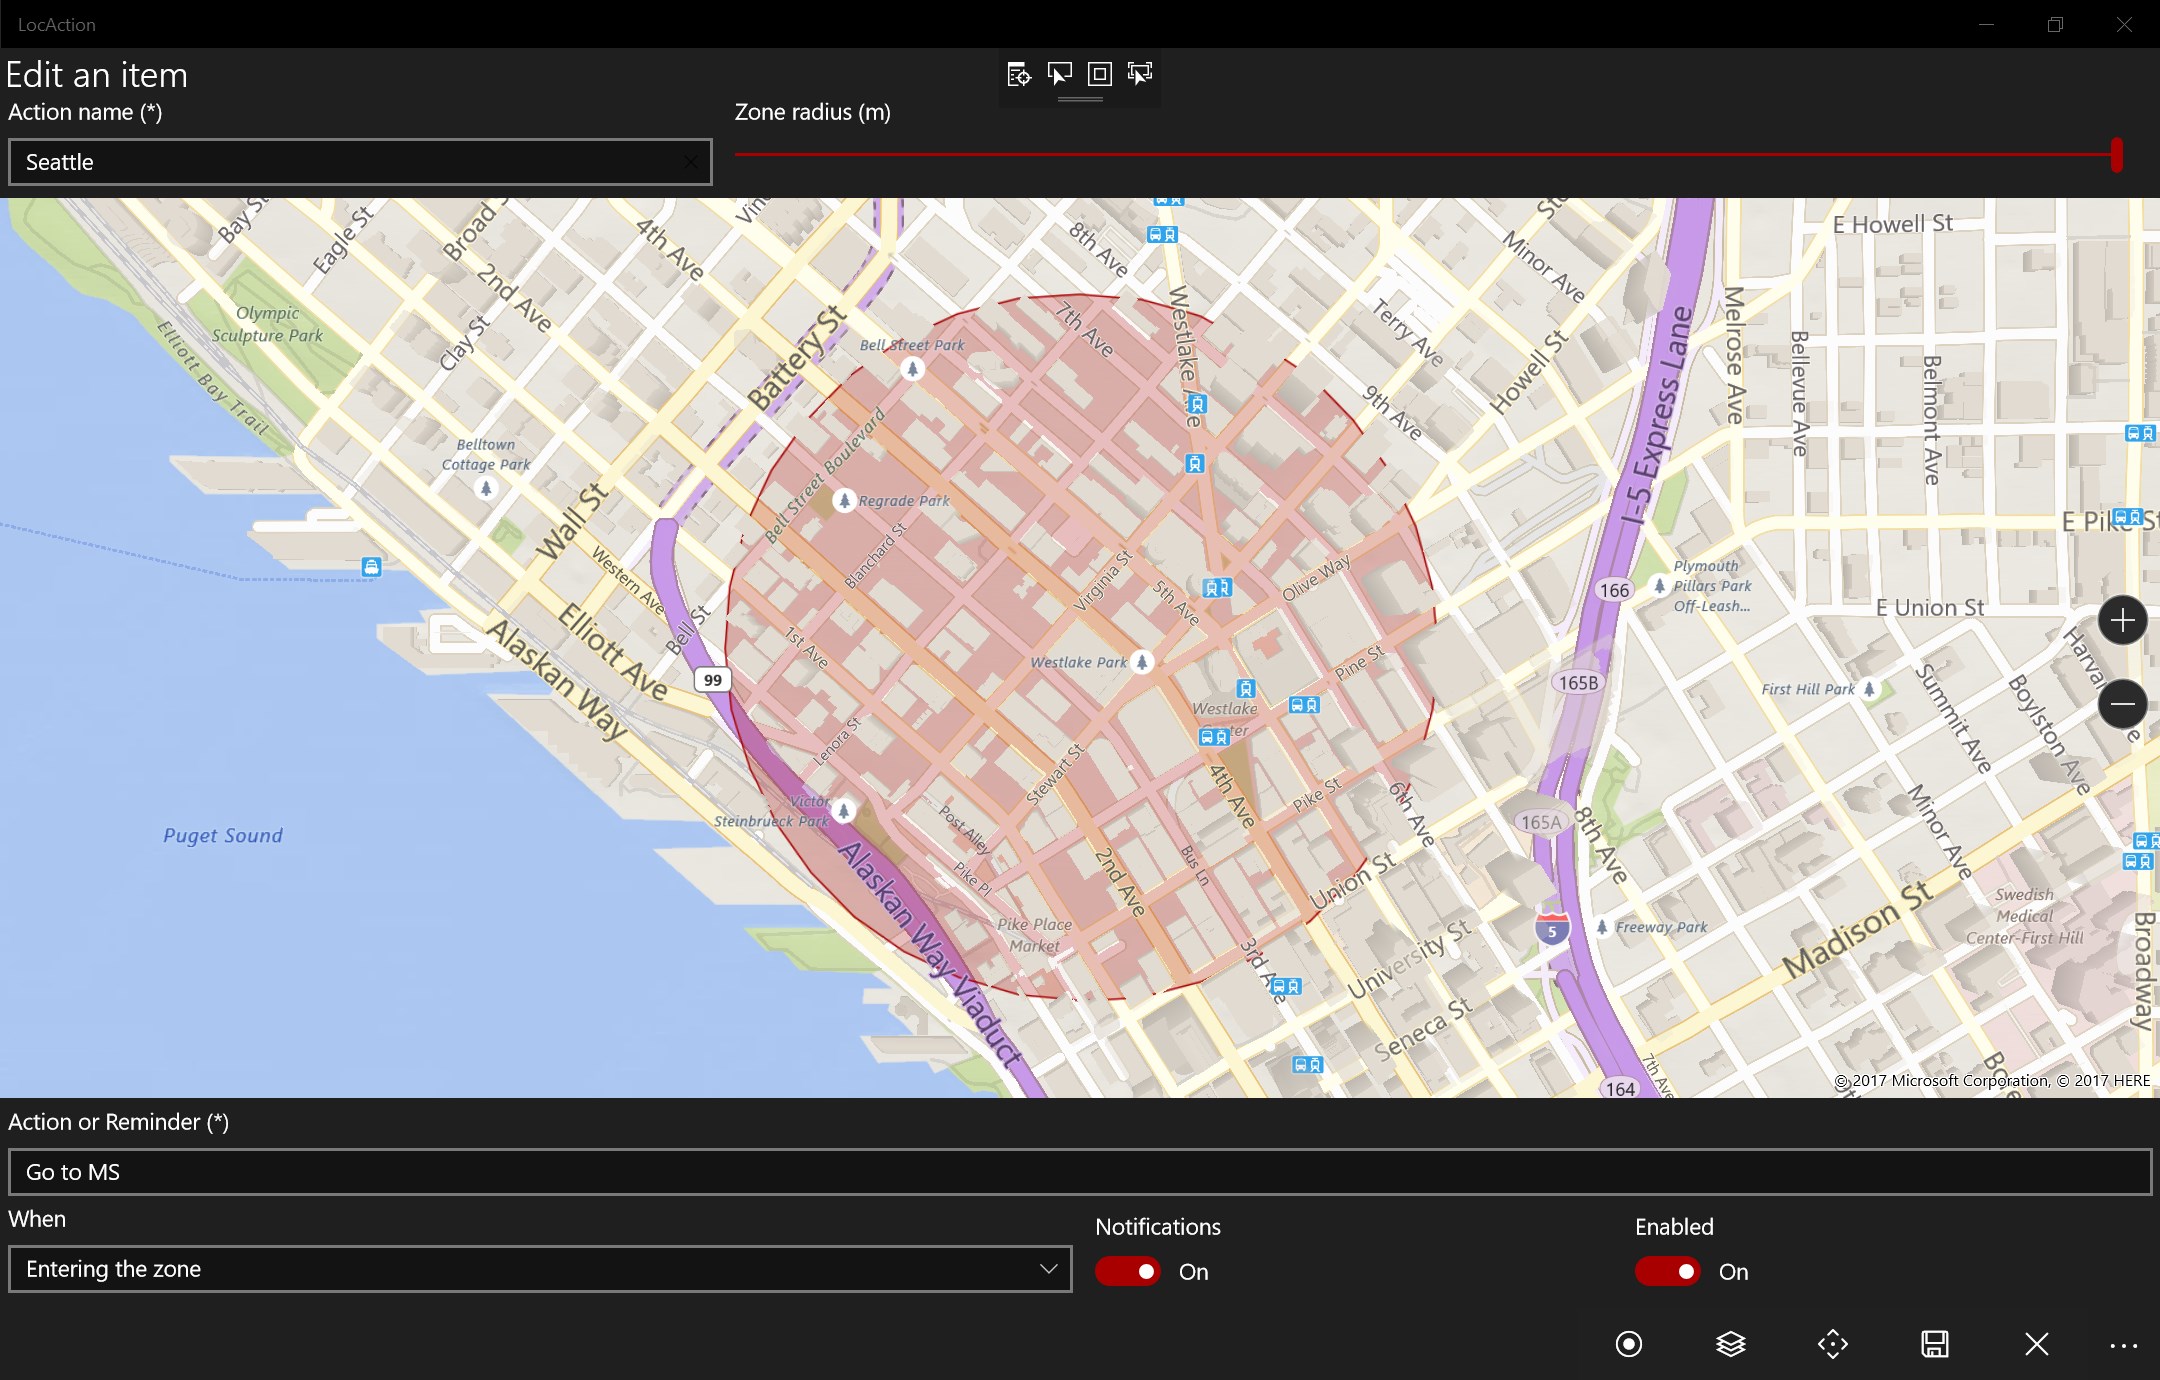The width and height of the screenshot is (2160, 1380).
Task: Turn off the Enabled switch
Action: point(1667,1271)
